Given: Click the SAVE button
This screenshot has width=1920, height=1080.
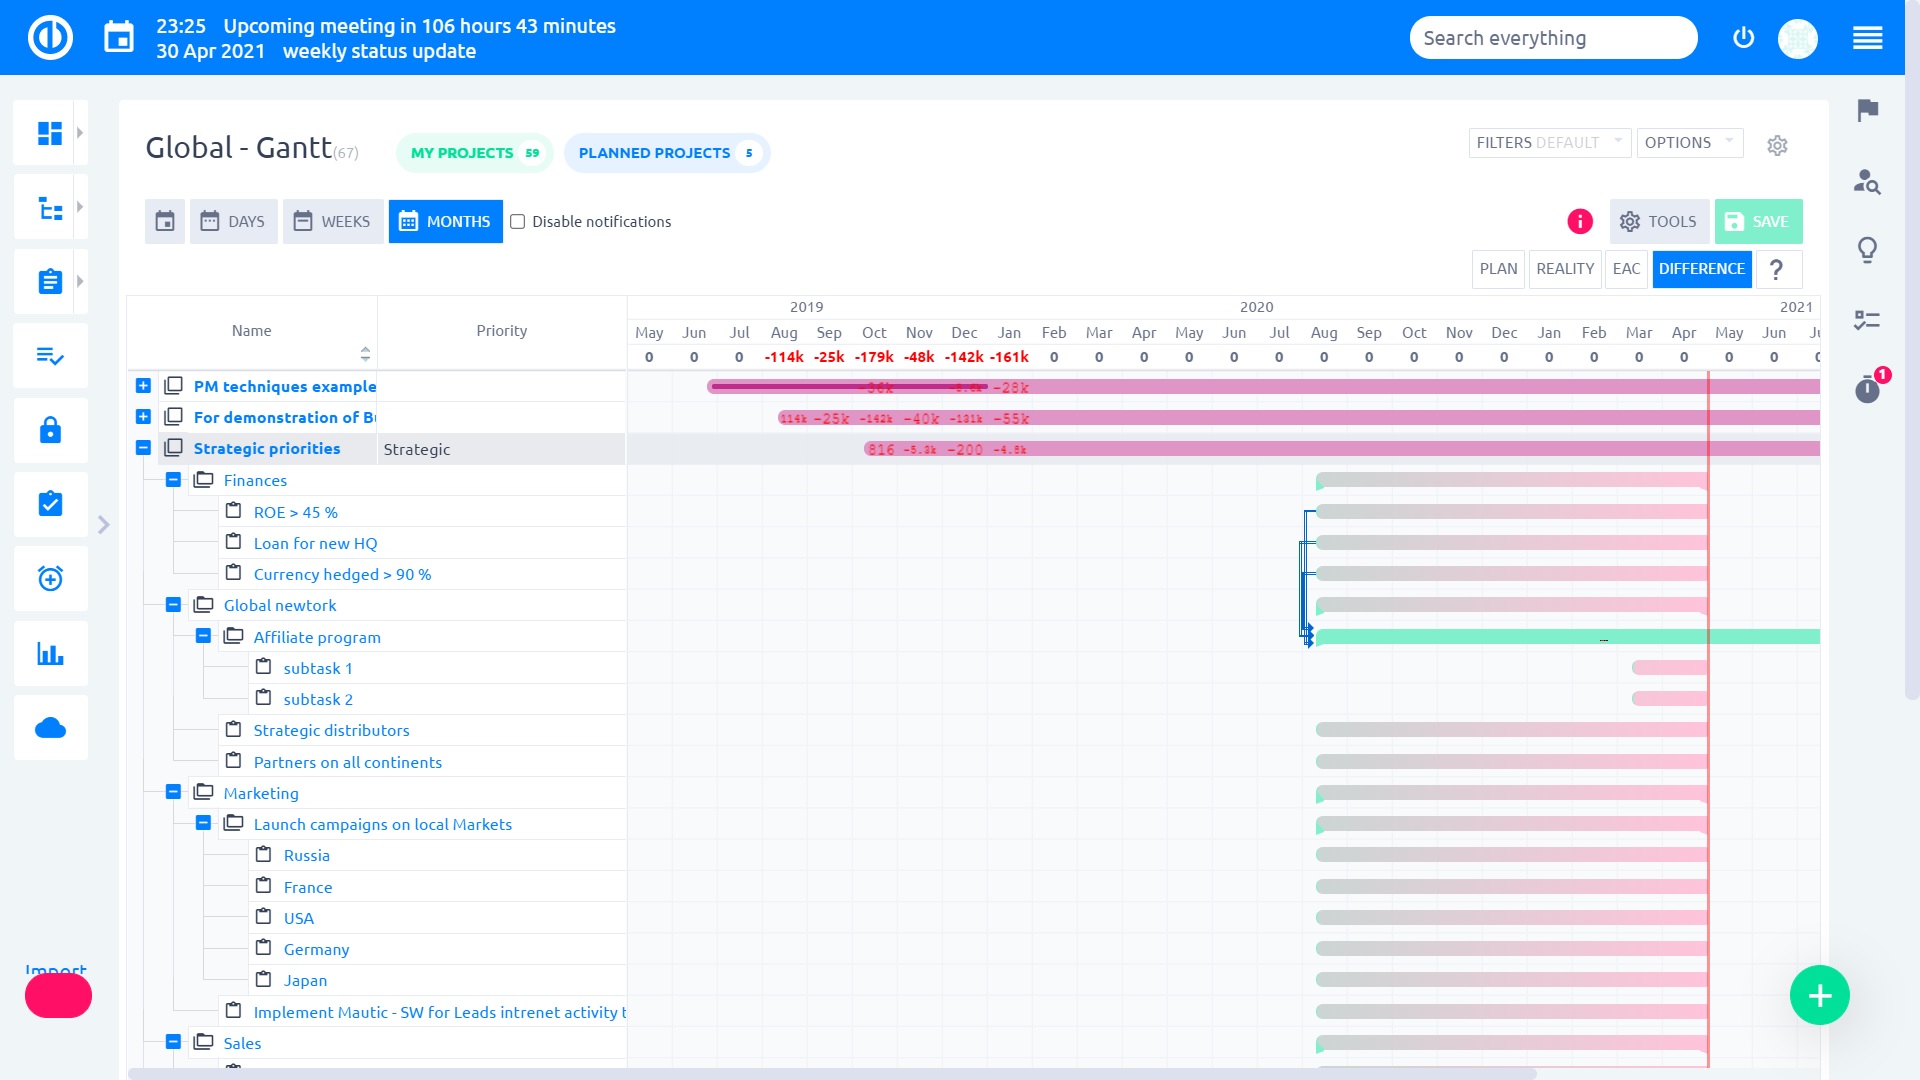Looking at the screenshot, I should (x=1758, y=222).
